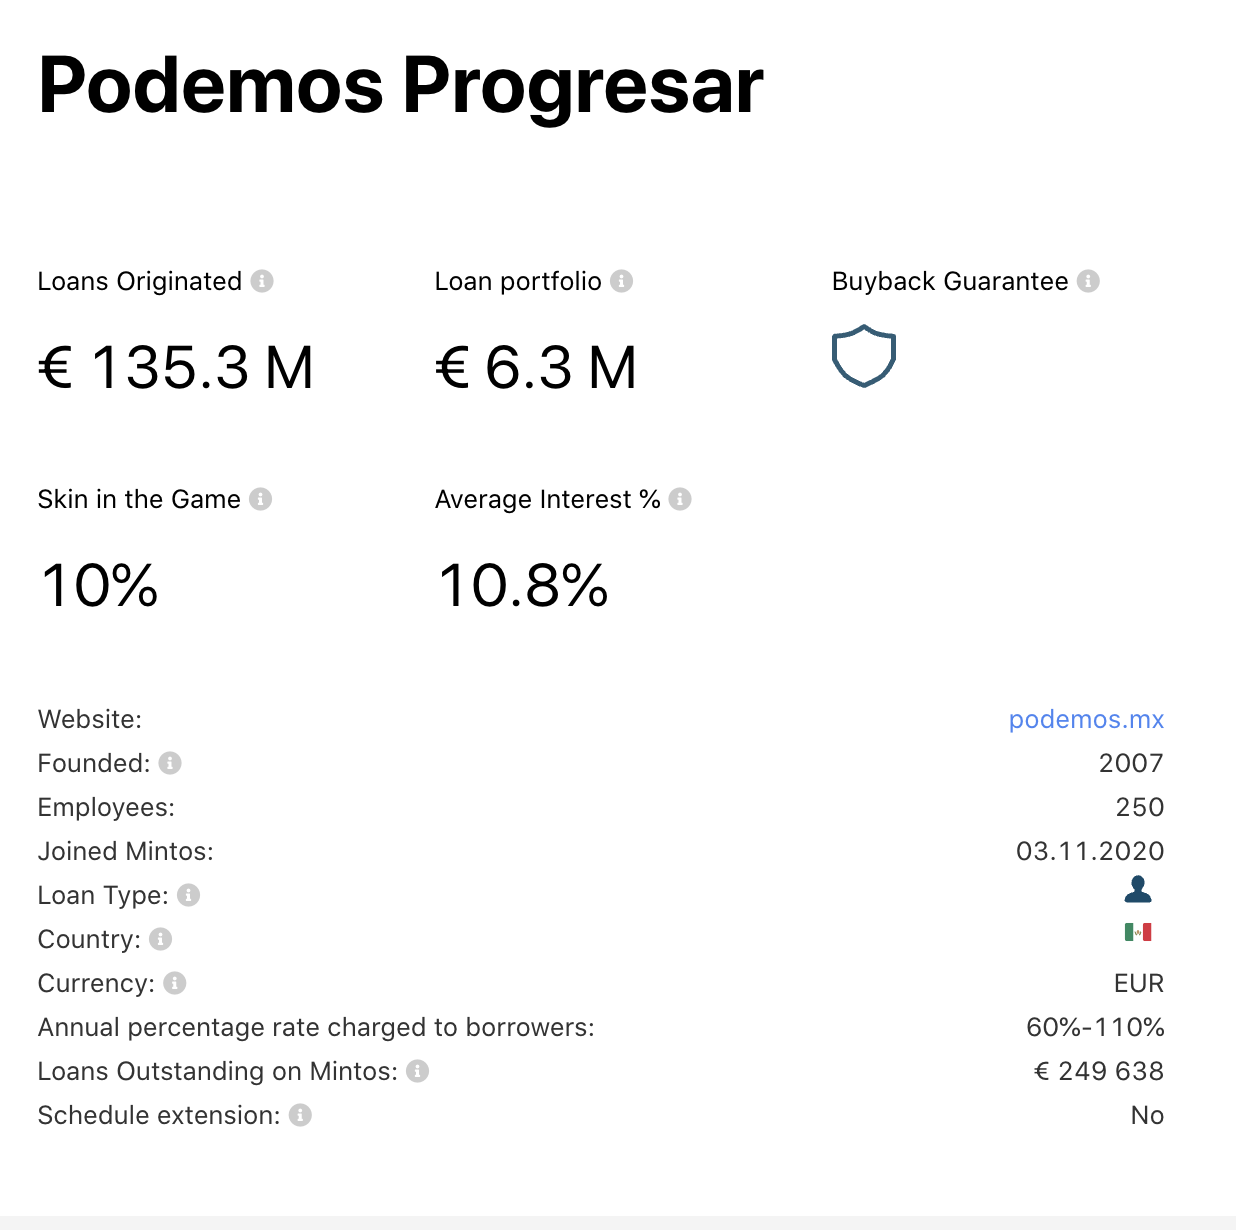Click info icon next to Founded
Viewport: 1236px width, 1230px height.
pyautogui.click(x=170, y=763)
